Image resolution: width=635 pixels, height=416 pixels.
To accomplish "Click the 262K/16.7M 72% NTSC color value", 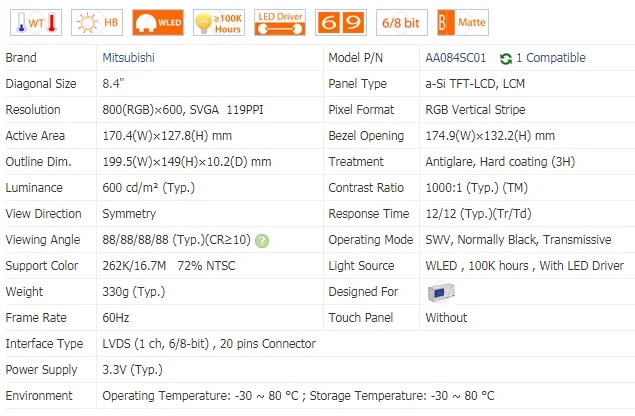I will coord(168,266).
